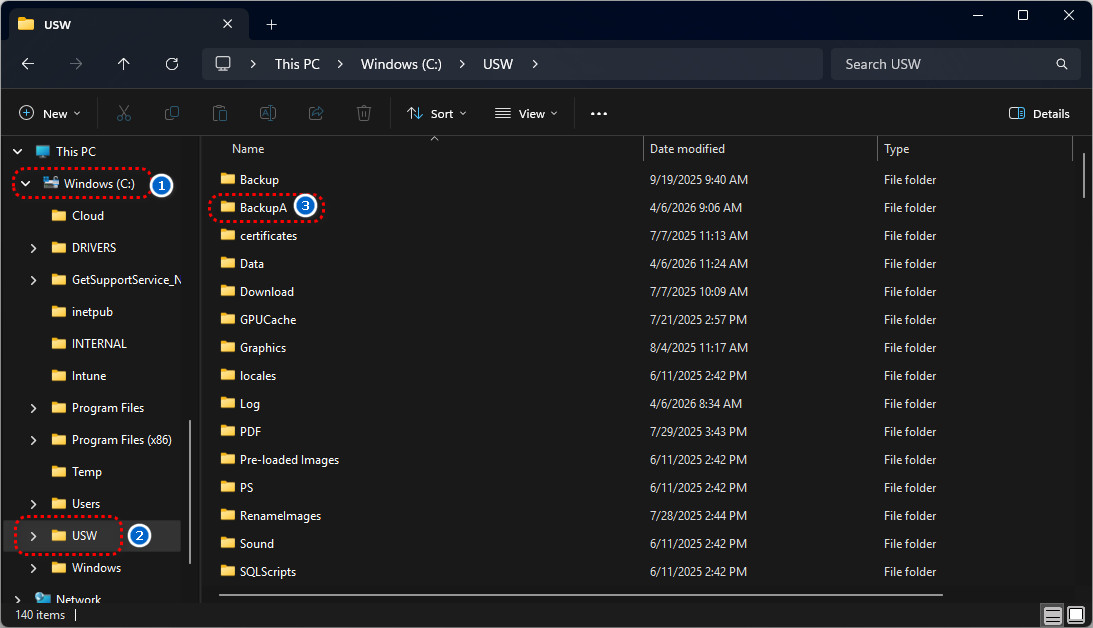Click the Paste clipboard icon
The height and width of the screenshot is (628, 1093).
pos(220,114)
